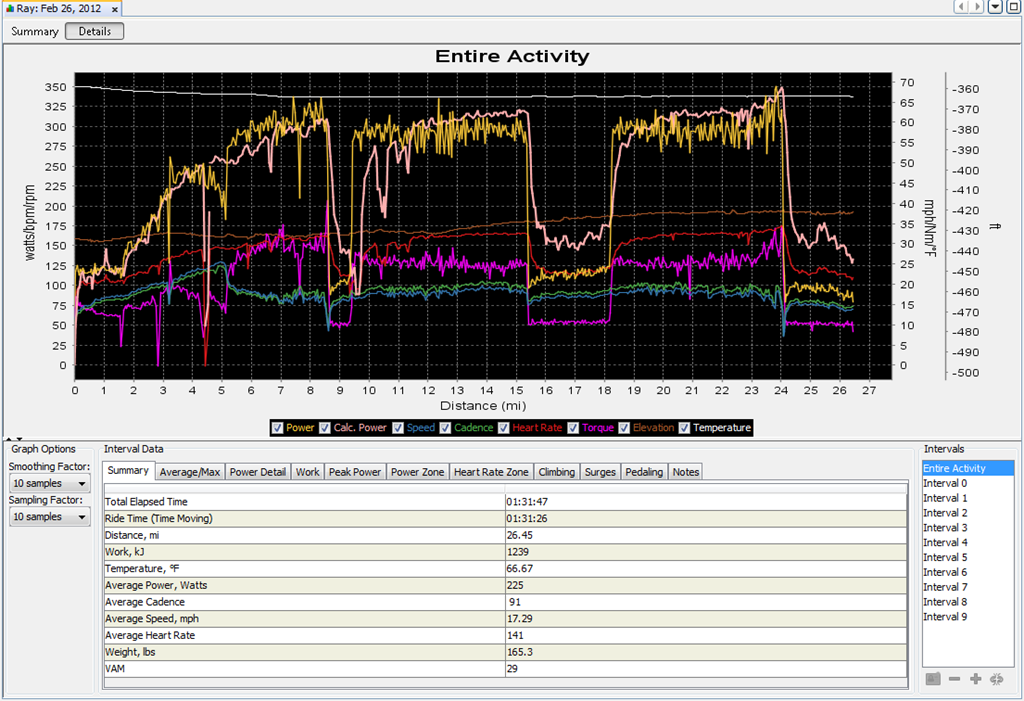Open the Sampling Factor dropdown
1024x701 pixels.
pyautogui.click(x=50, y=517)
